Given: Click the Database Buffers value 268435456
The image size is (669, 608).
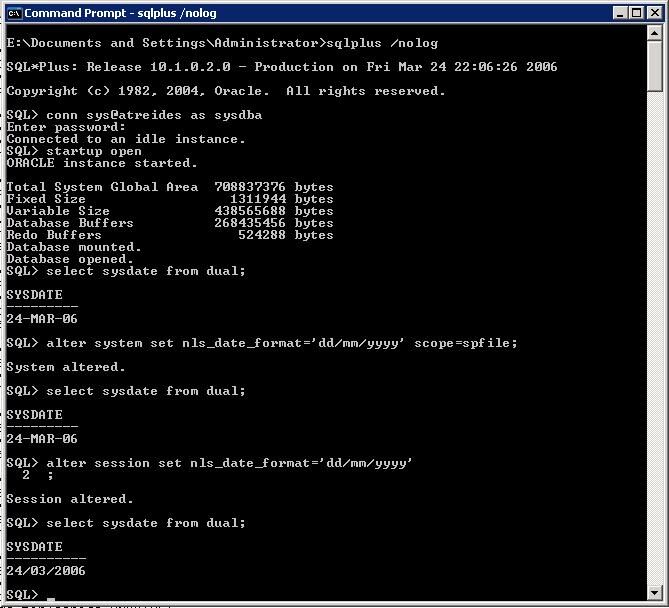Looking at the screenshot, I should 250,223.
